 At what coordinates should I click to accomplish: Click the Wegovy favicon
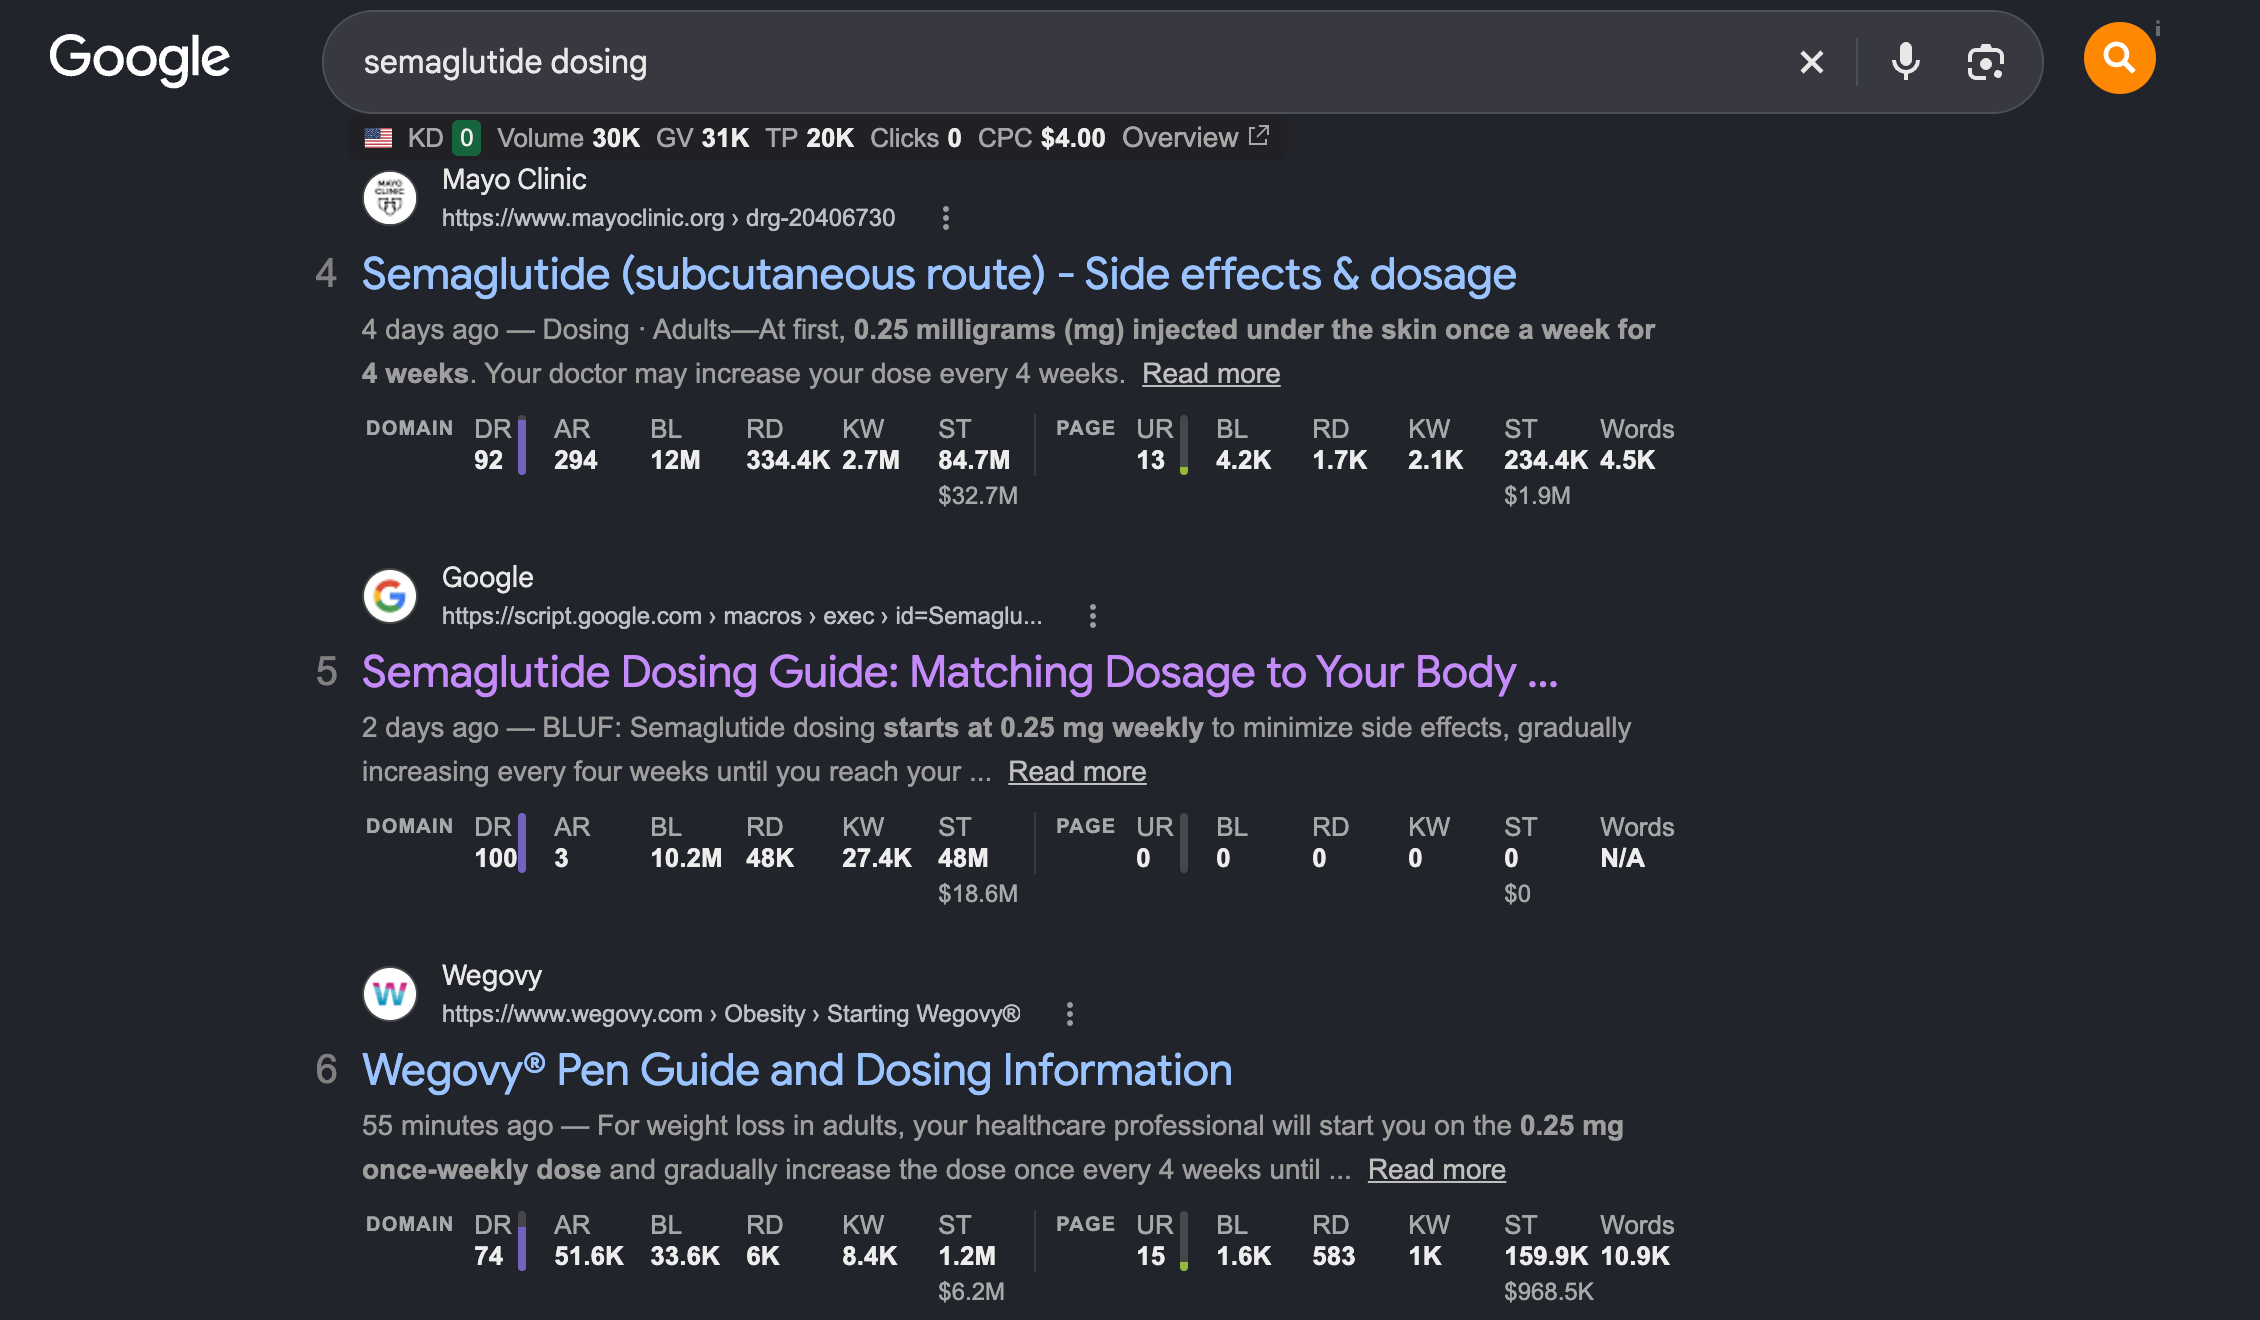click(x=390, y=993)
